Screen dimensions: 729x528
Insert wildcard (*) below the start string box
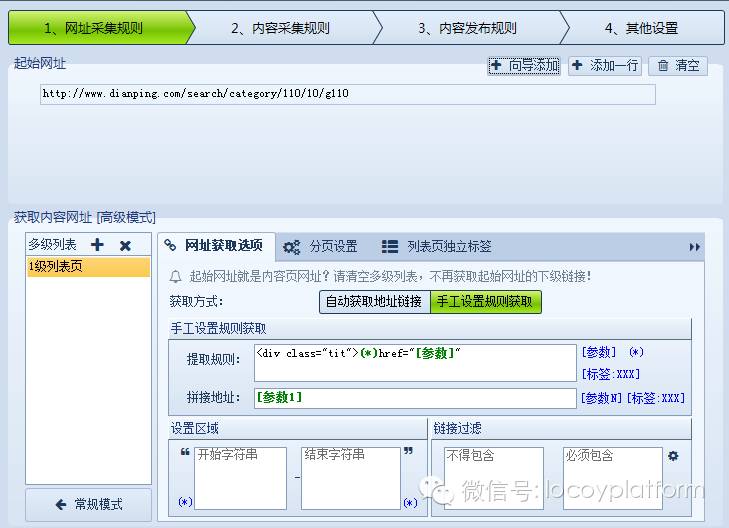pyautogui.click(x=185, y=502)
